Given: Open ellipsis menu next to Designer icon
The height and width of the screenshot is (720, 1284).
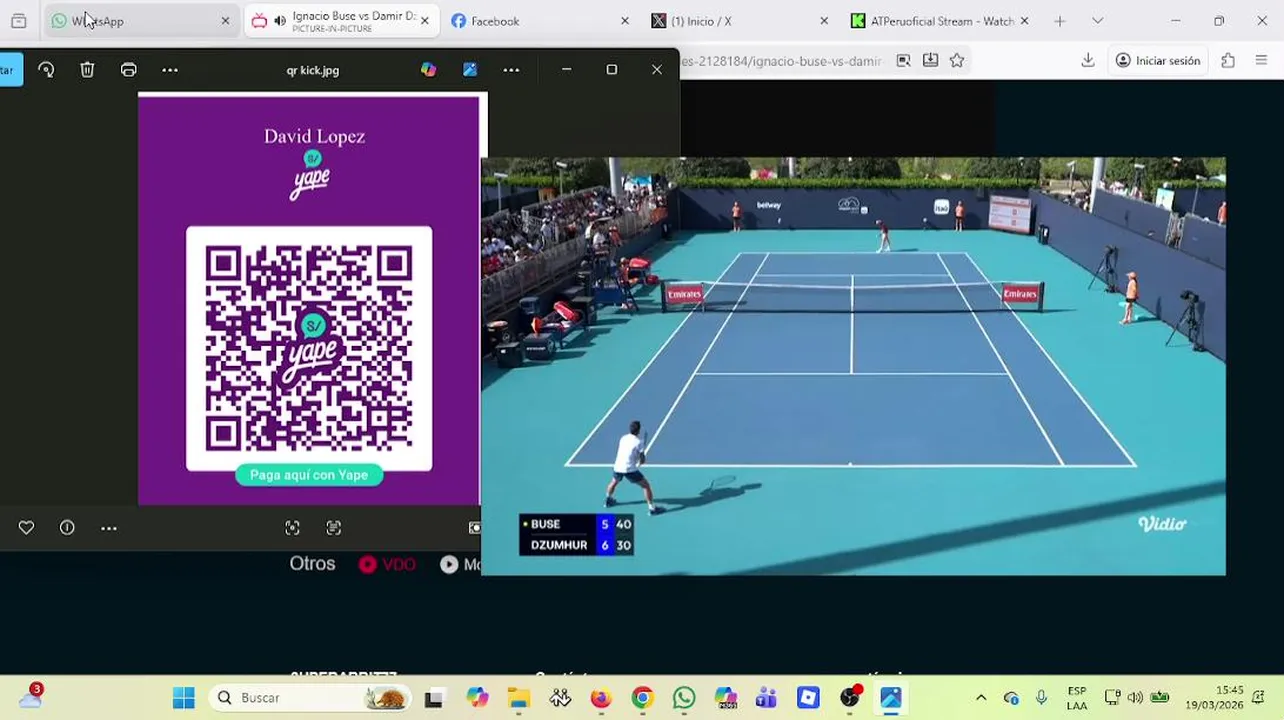Looking at the screenshot, I should pyautogui.click(x=511, y=70).
